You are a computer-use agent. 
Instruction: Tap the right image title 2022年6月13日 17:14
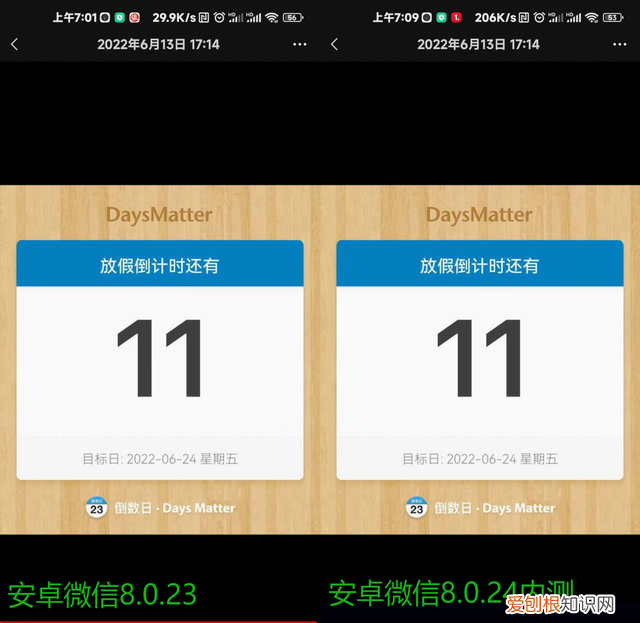[478, 44]
